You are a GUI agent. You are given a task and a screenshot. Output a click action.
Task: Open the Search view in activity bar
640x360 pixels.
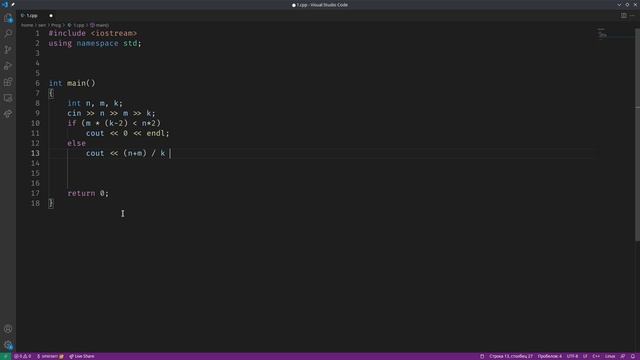click(8, 33)
